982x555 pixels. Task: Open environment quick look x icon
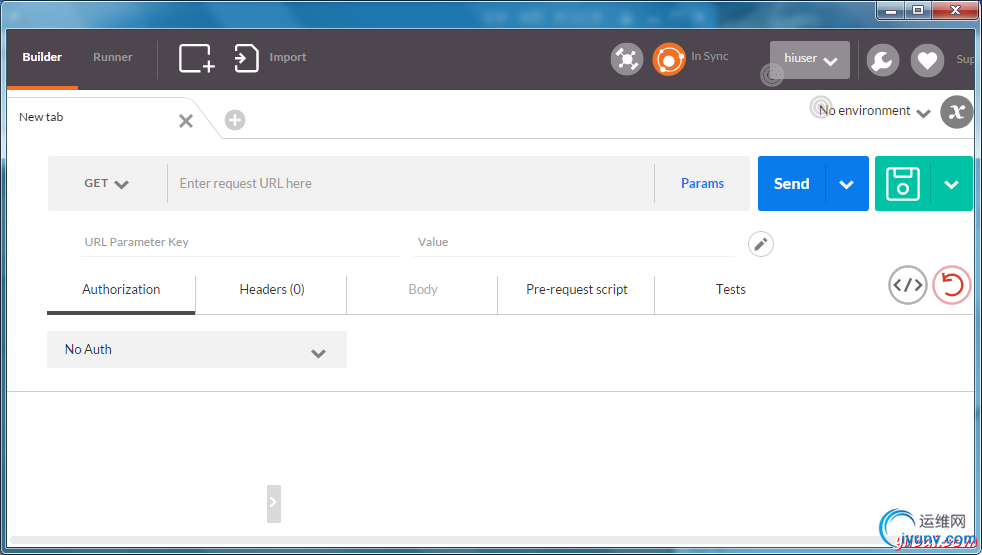[x=956, y=112]
